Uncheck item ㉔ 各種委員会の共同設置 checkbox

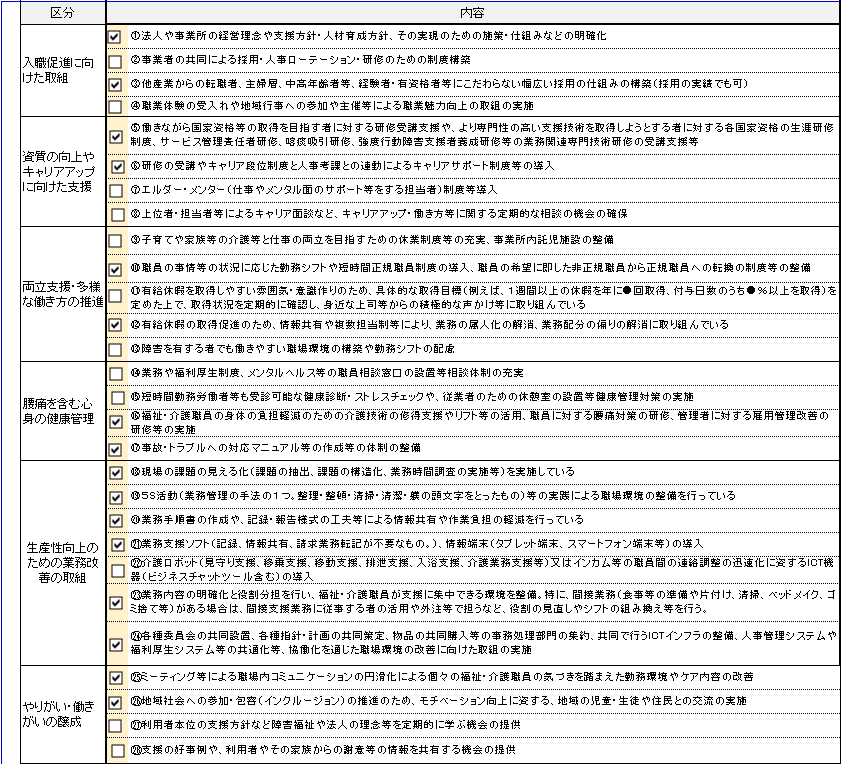[115, 644]
